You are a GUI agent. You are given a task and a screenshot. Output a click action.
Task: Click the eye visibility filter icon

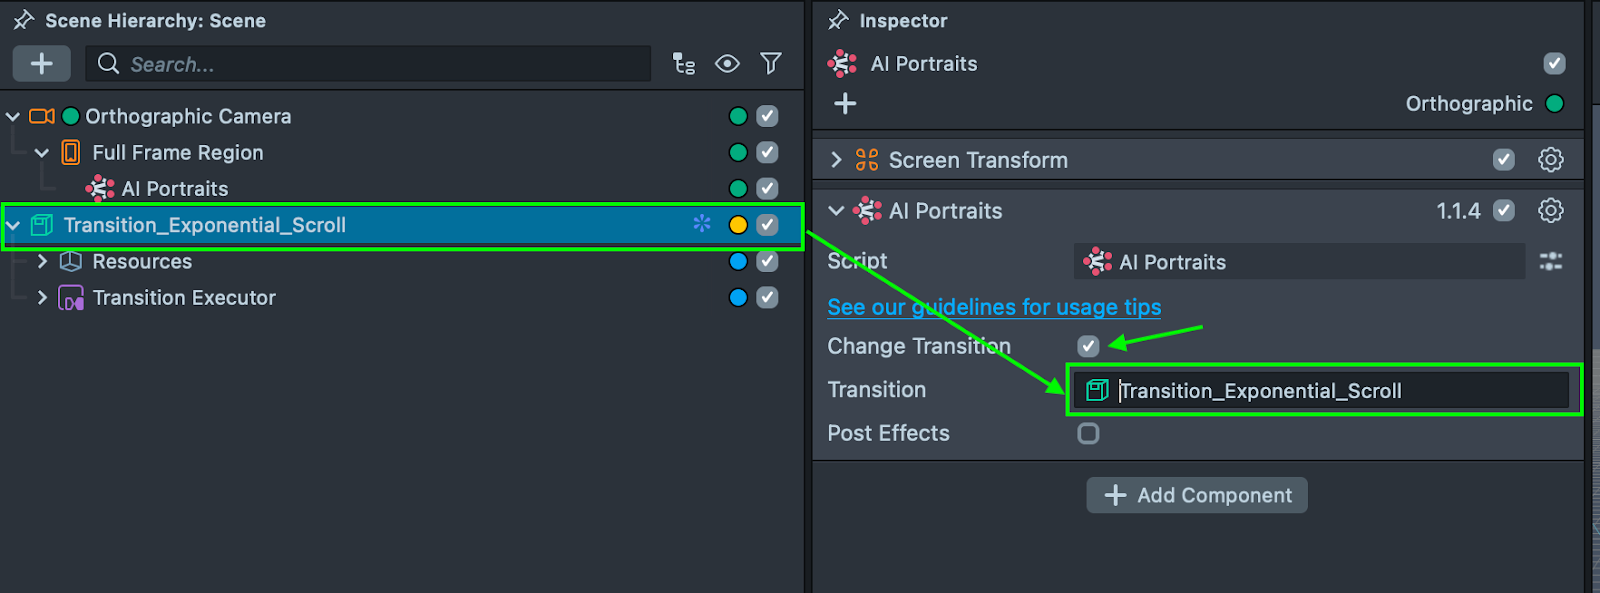(x=727, y=64)
